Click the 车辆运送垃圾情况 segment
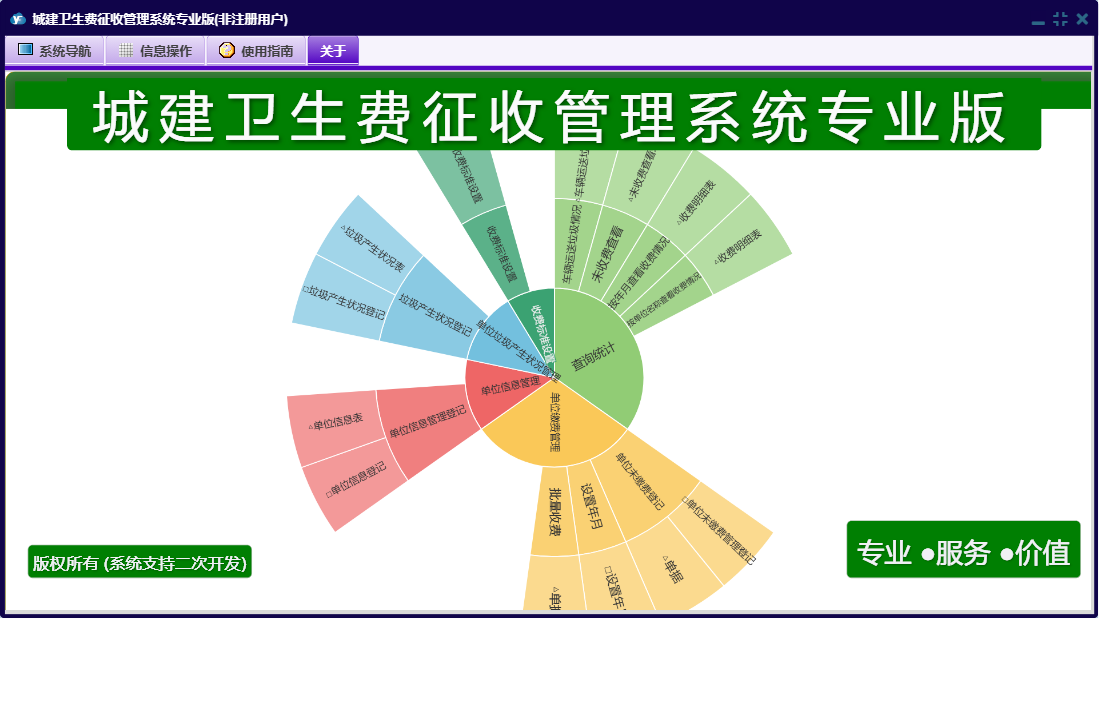Screen dimensions: 1099x723 point(573,244)
